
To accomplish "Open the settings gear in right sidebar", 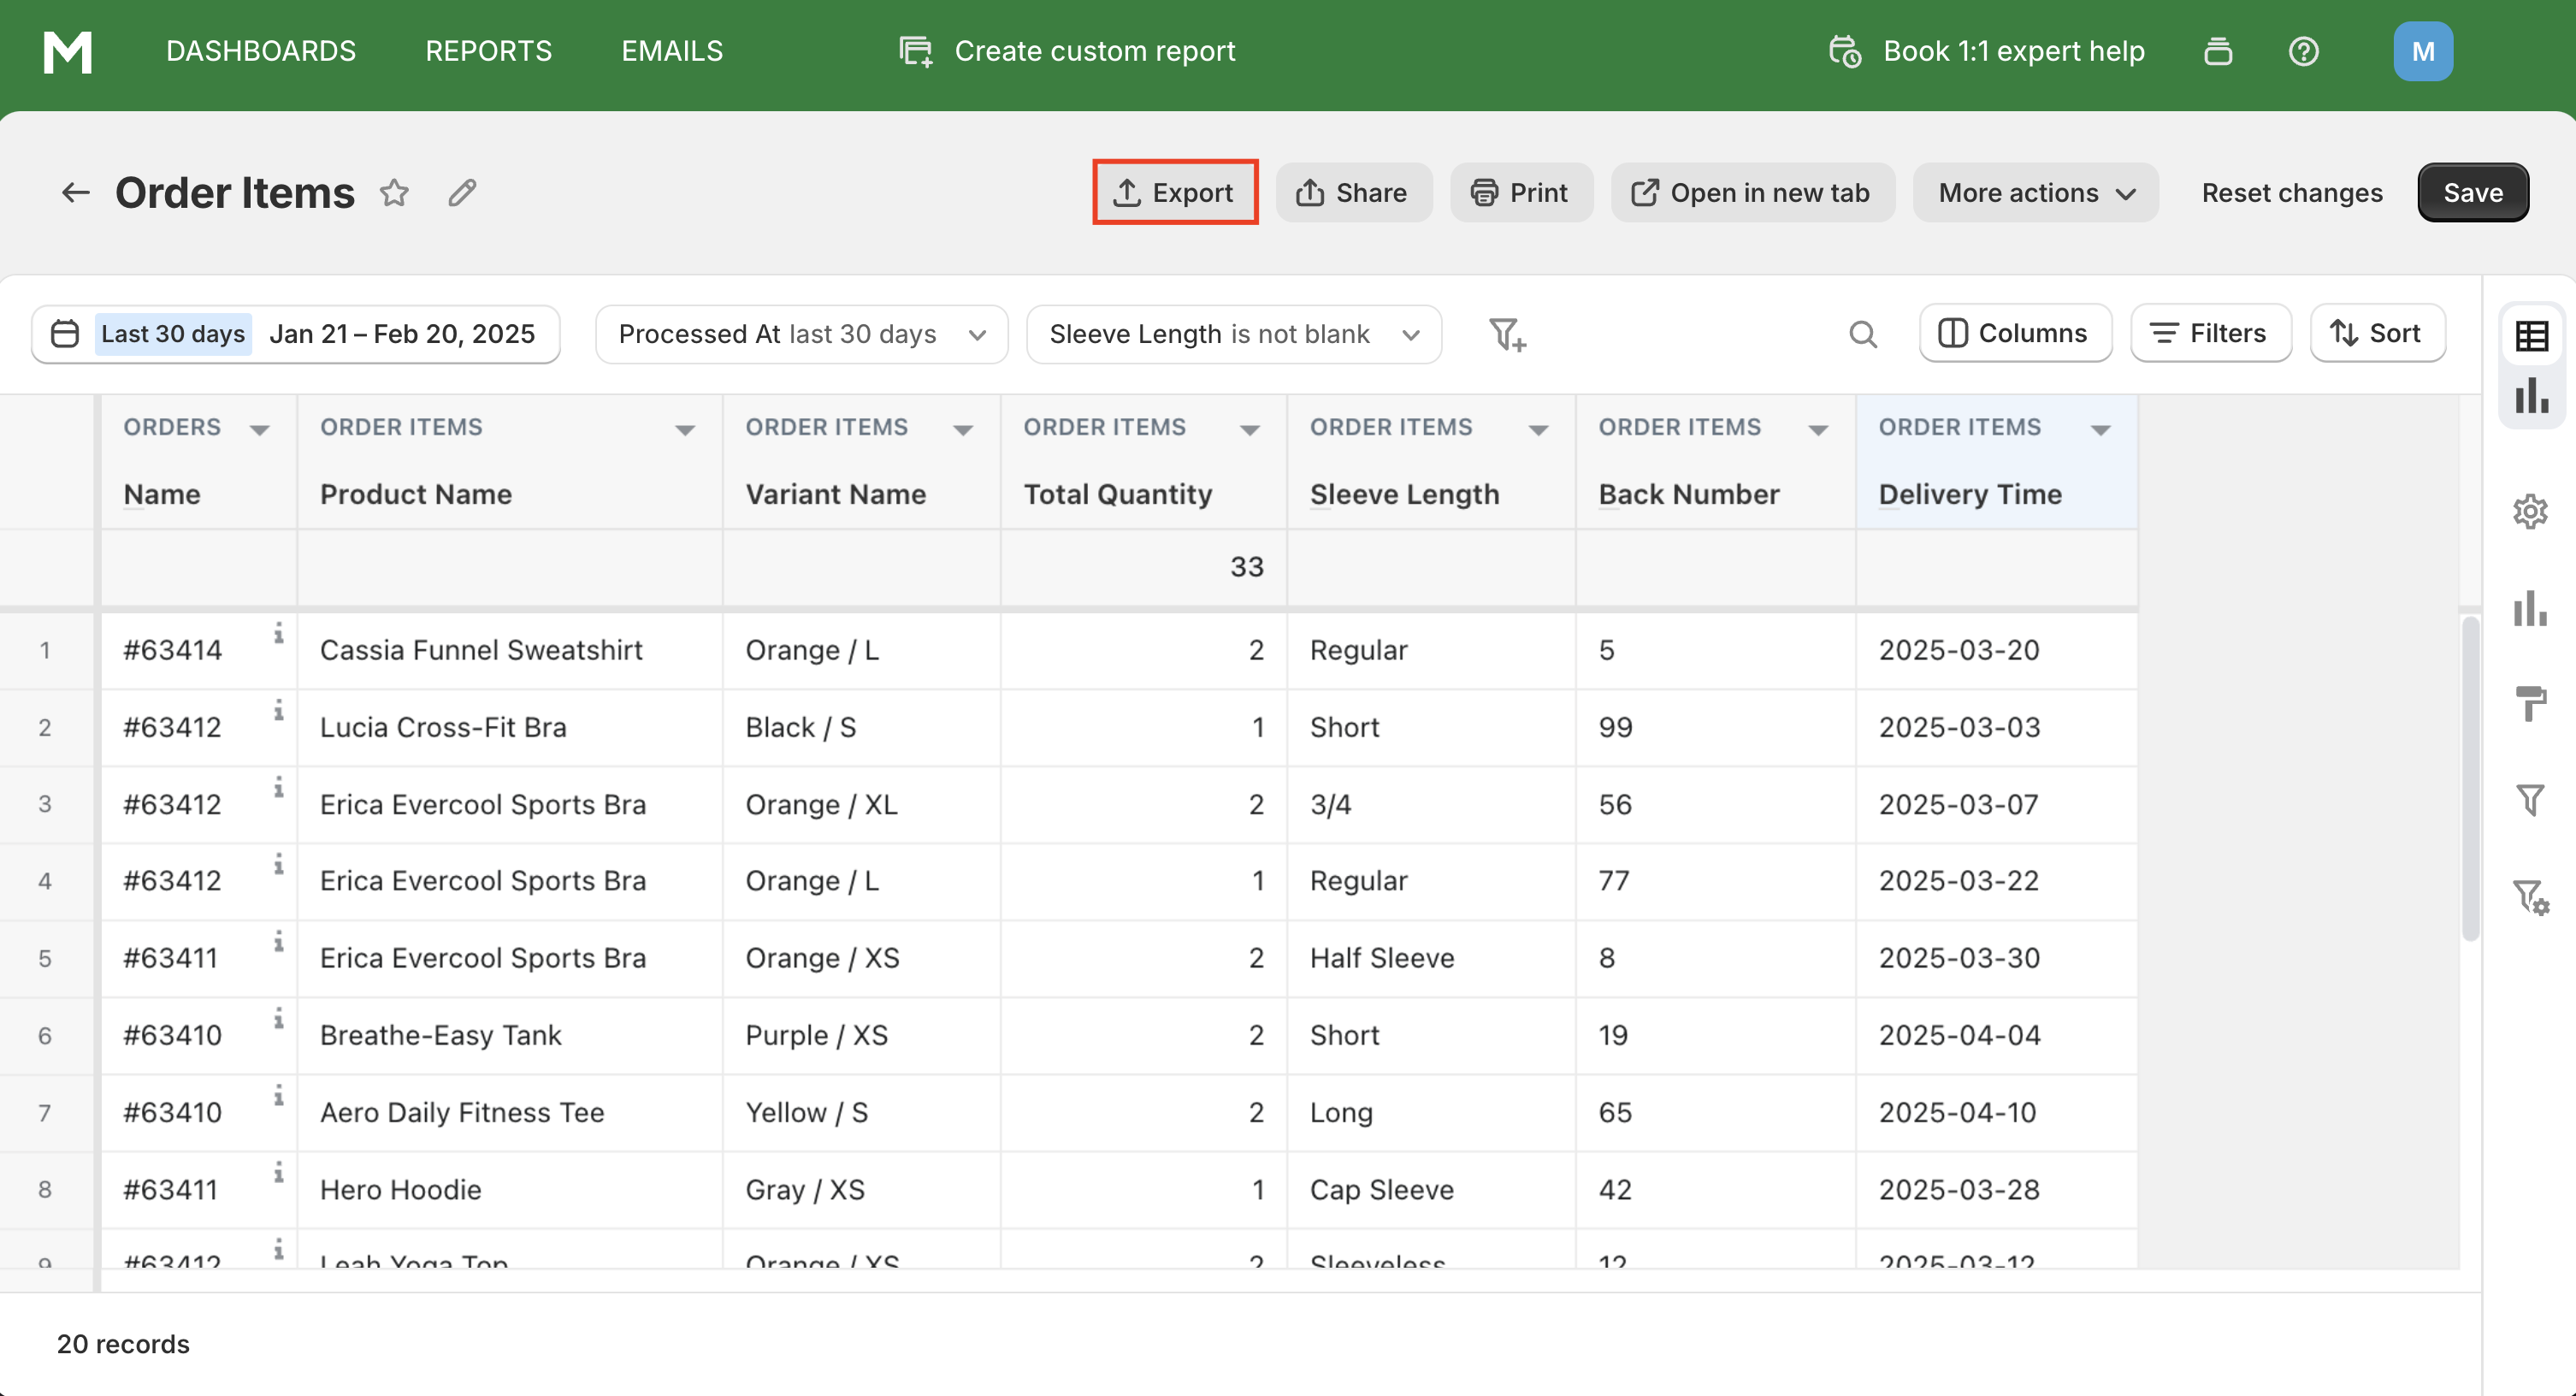I will click(2530, 512).
